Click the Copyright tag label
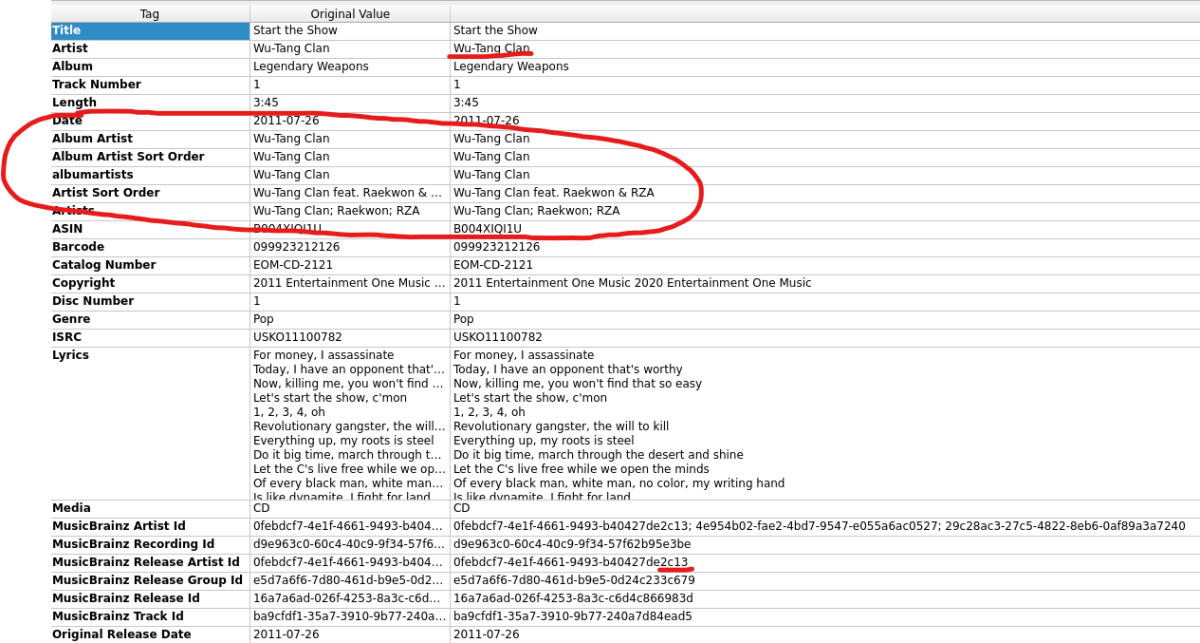1200x643 pixels. pyautogui.click(x=83, y=283)
